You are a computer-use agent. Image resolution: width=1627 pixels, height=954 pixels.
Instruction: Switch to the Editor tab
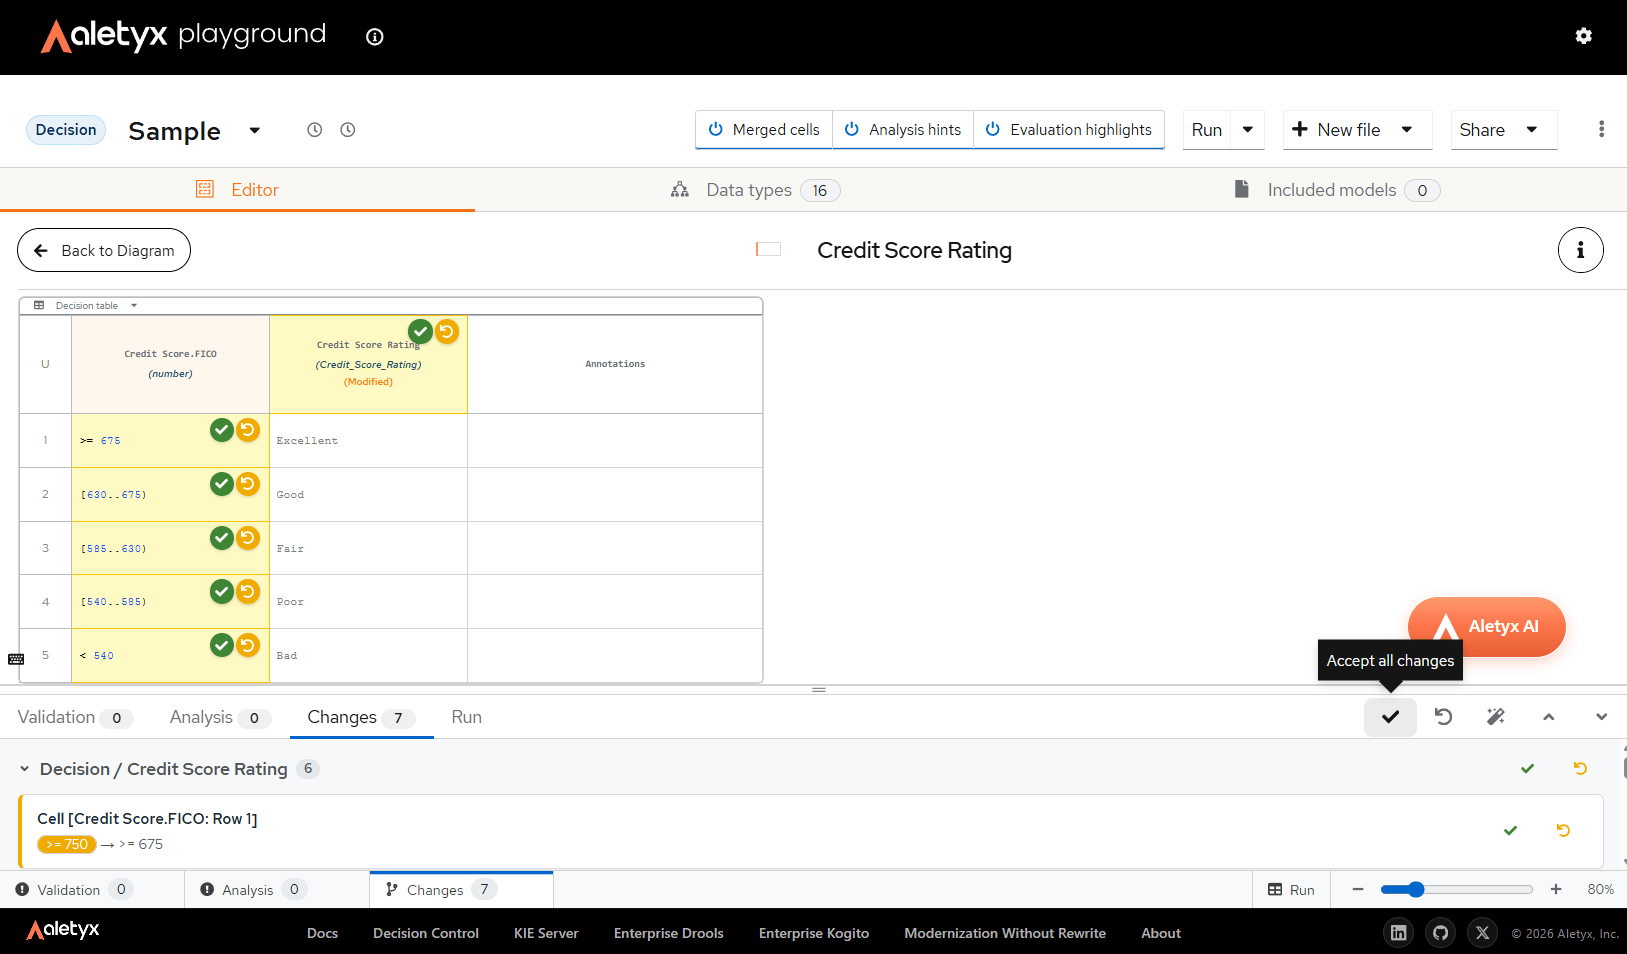pyautogui.click(x=237, y=190)
